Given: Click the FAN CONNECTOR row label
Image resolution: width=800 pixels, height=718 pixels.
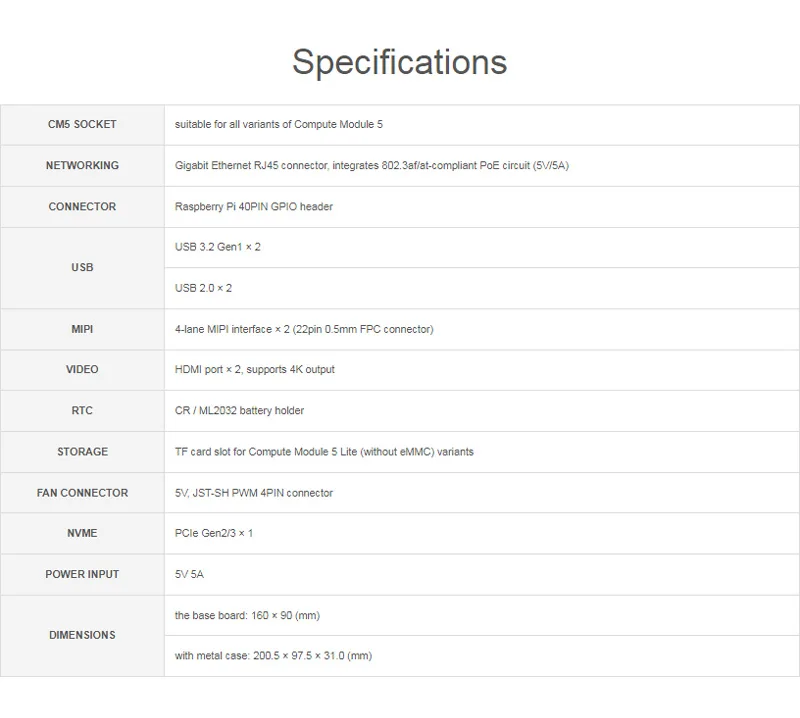Looking at the screenshot, I should click(x=82, y=493).
